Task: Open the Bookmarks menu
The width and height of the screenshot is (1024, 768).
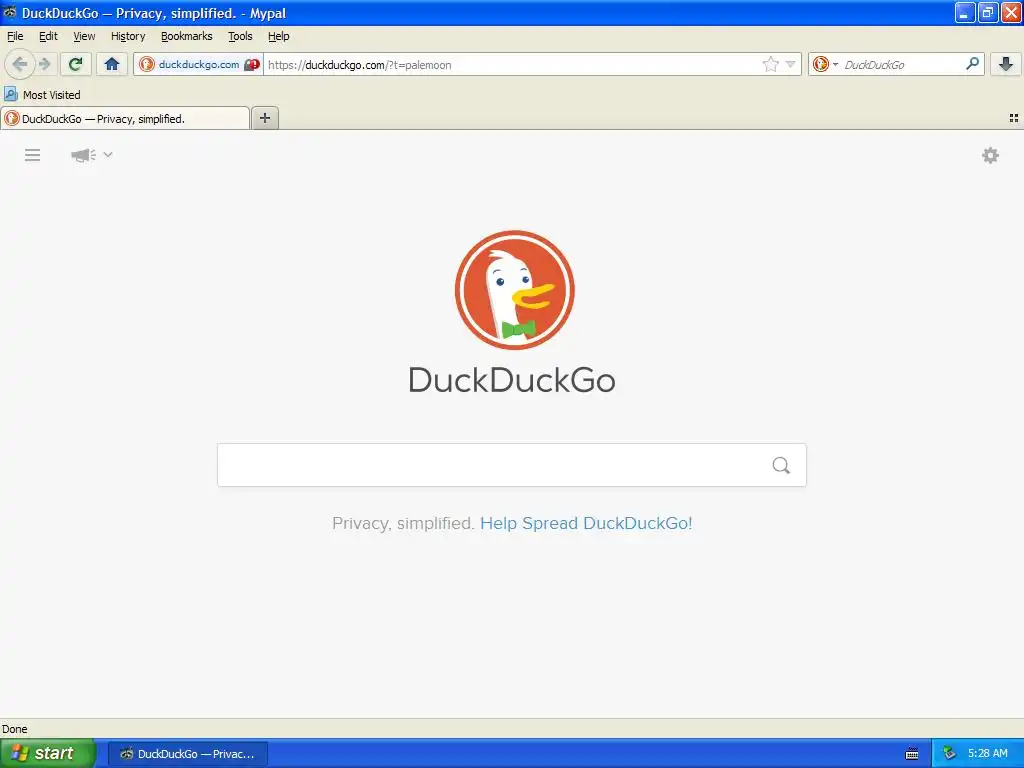Action: point(187,37)
